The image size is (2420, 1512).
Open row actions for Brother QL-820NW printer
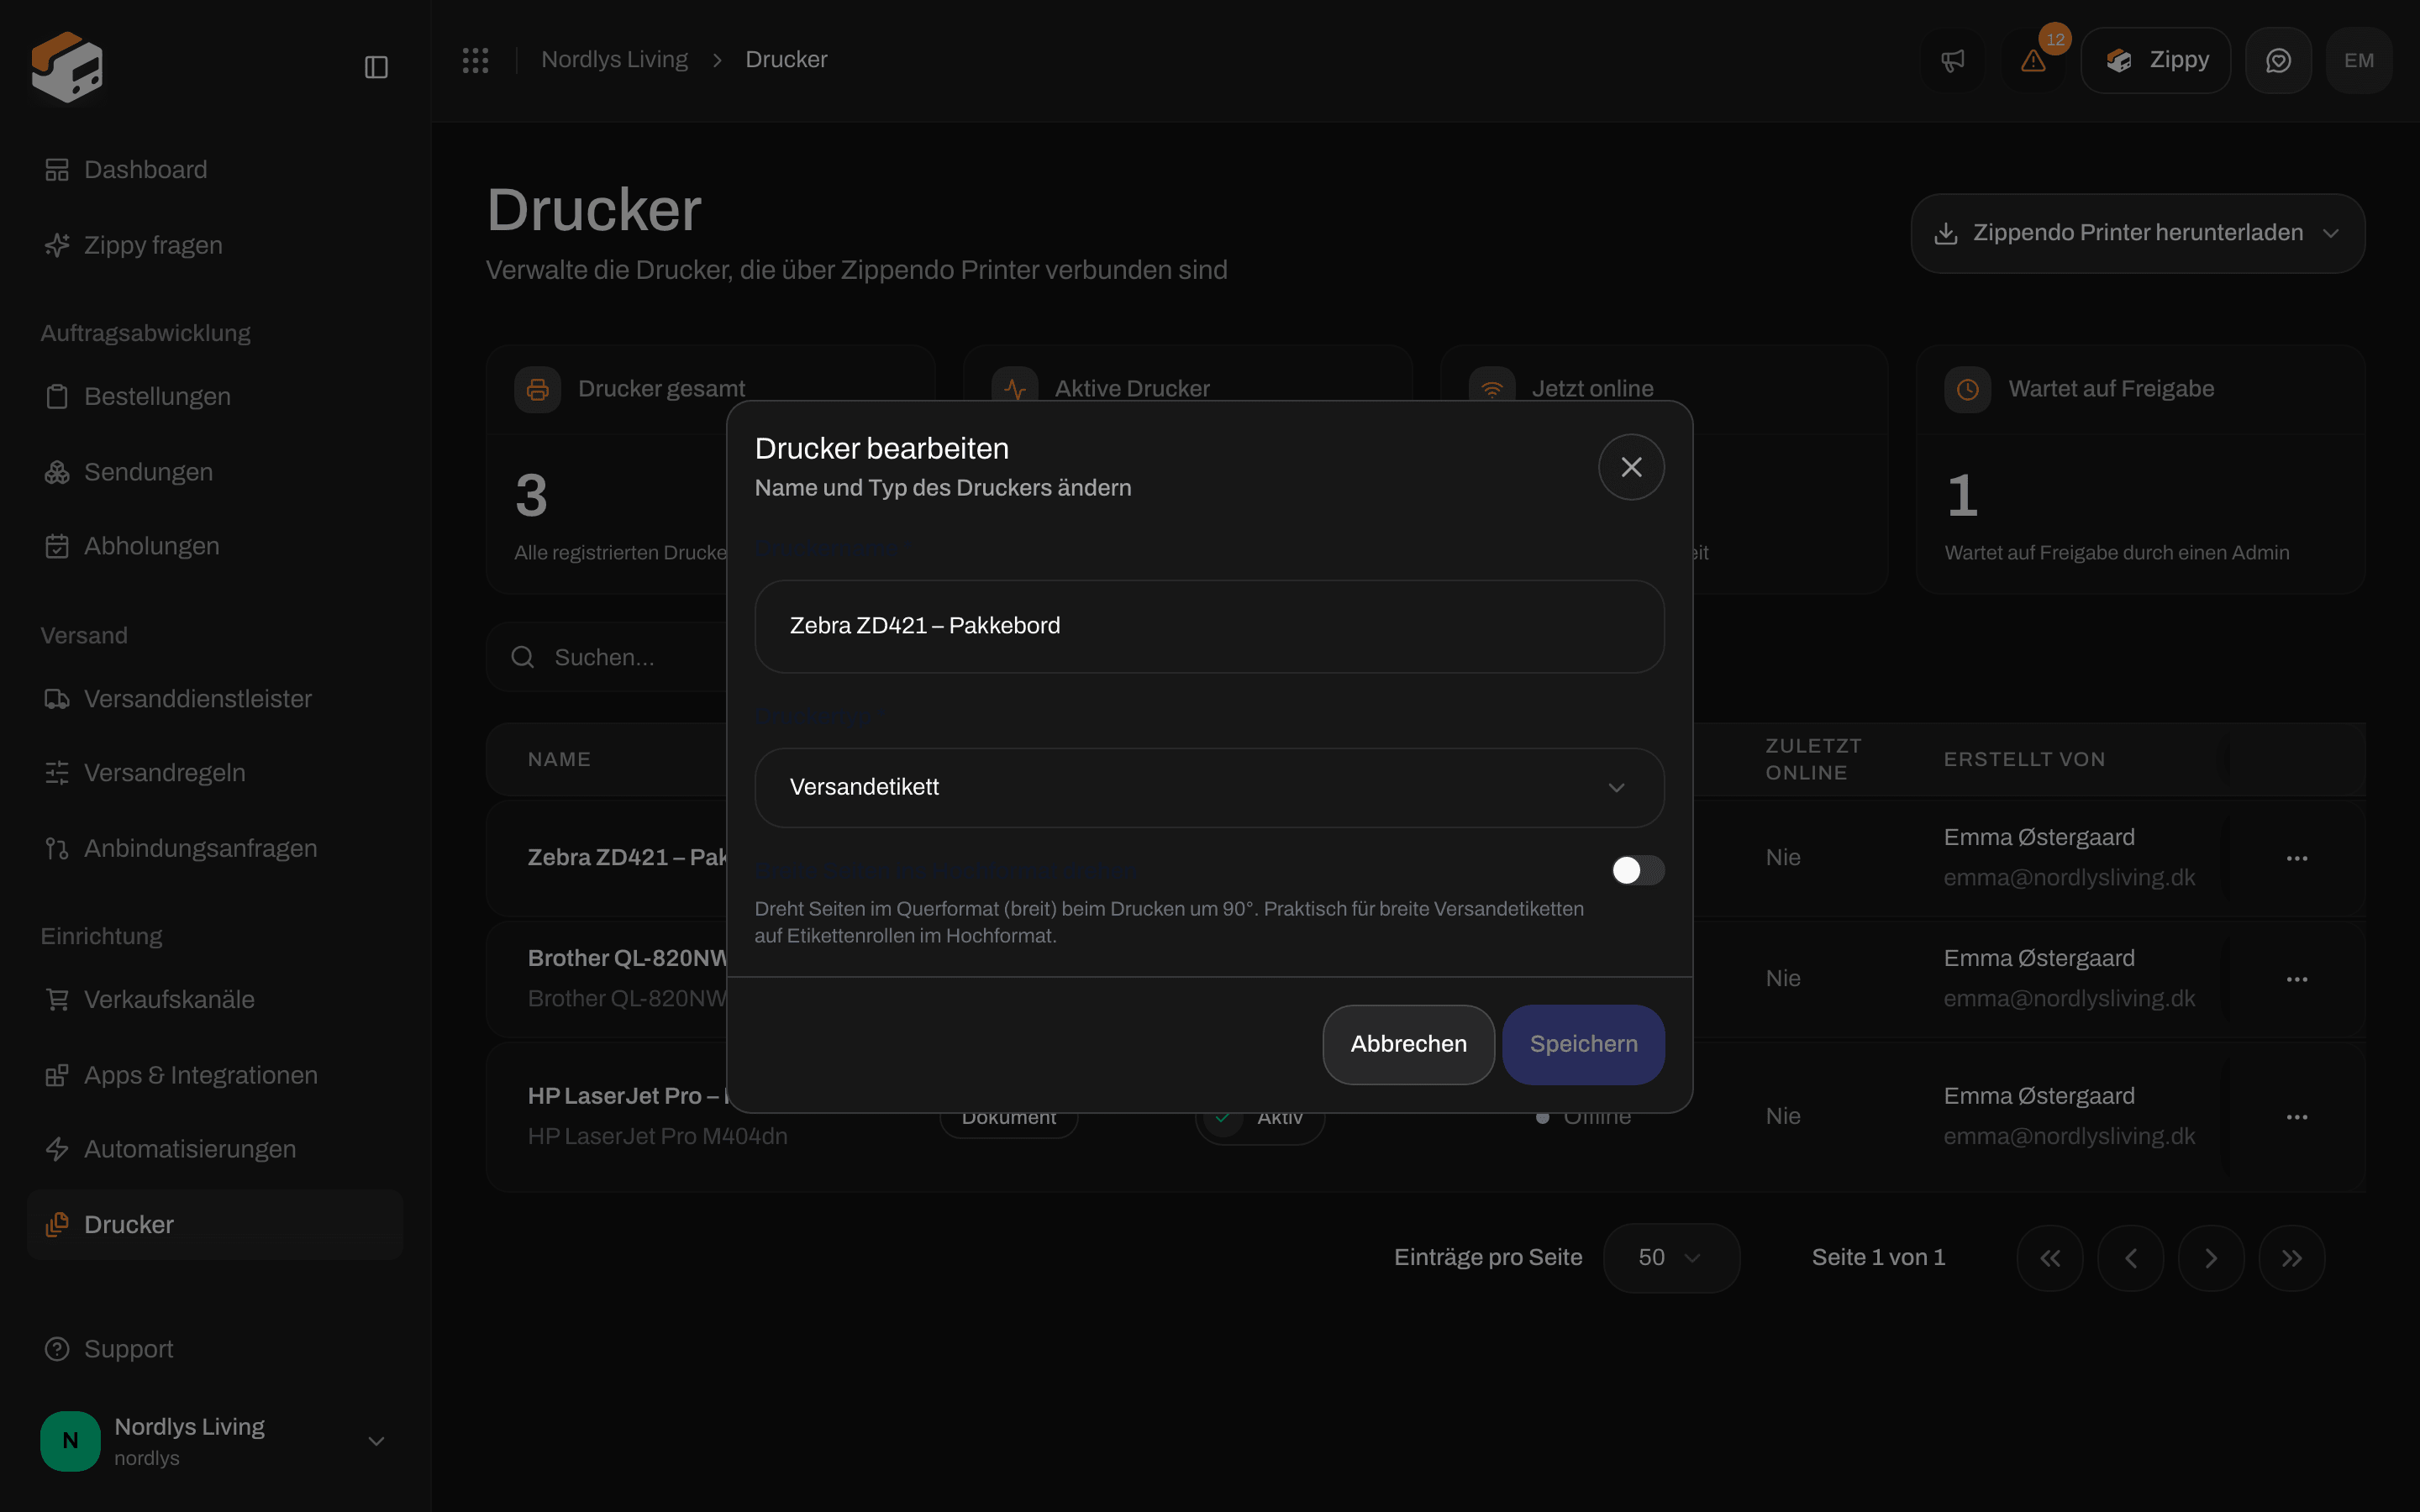(x=2296, y=979)
